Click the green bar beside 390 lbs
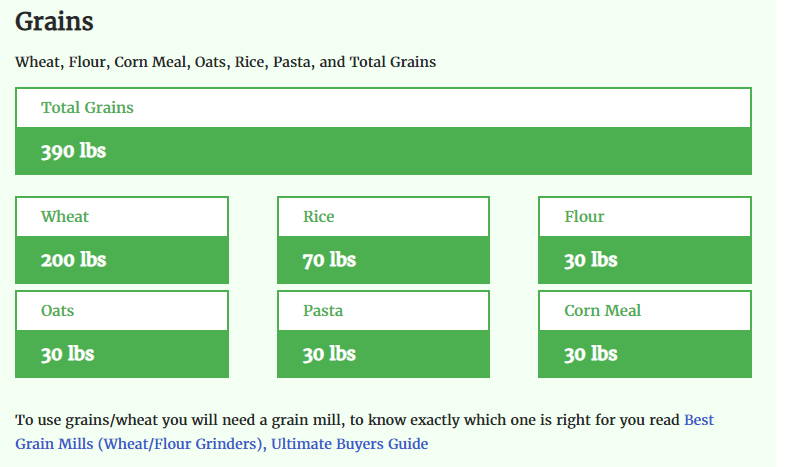Screen dimensions: 800x467 point(450,152)
